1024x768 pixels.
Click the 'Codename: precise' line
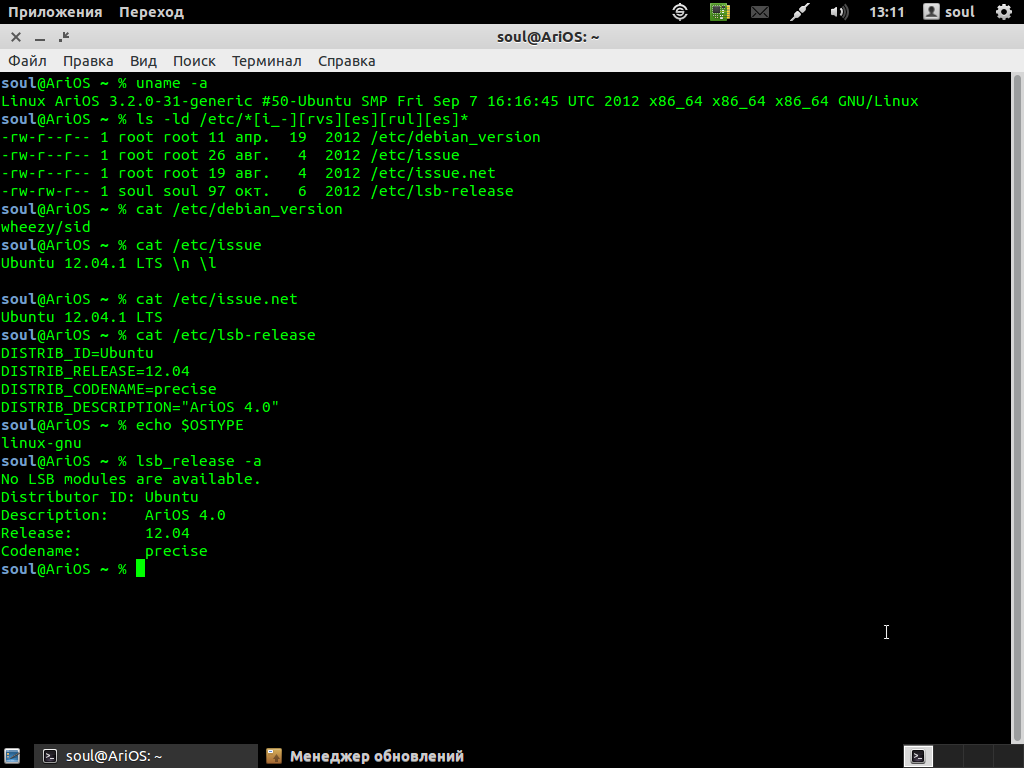[x=104, y=551]
